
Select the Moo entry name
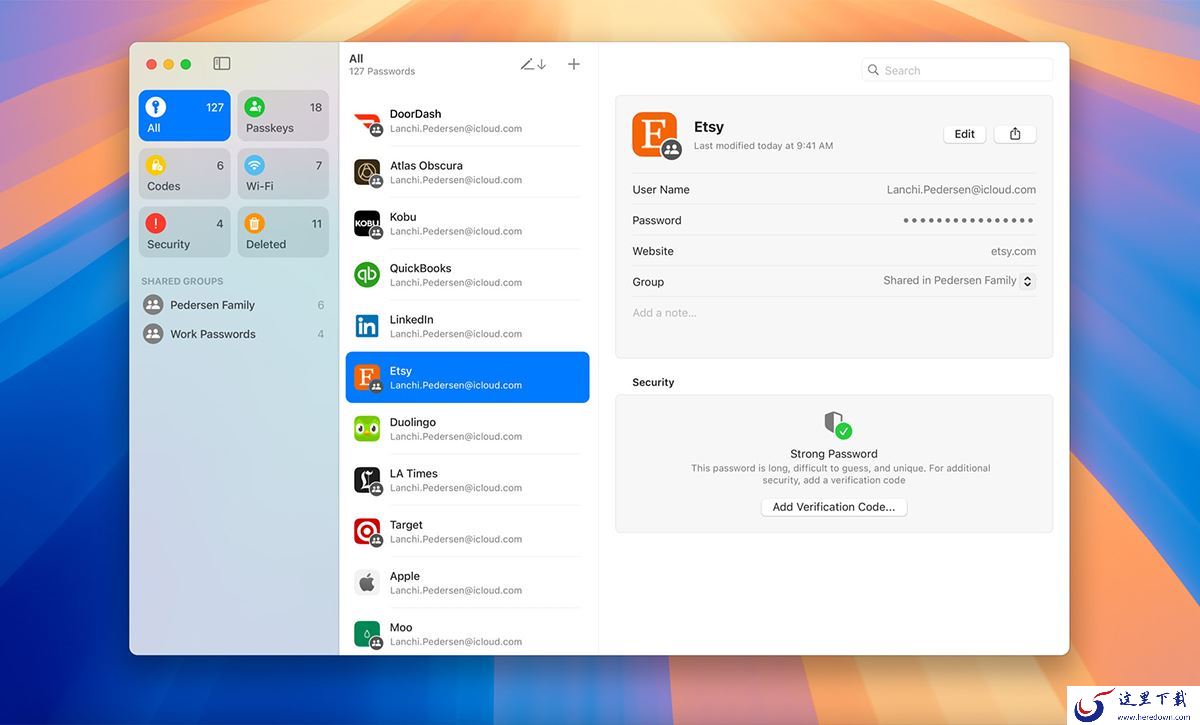(401, 627)
